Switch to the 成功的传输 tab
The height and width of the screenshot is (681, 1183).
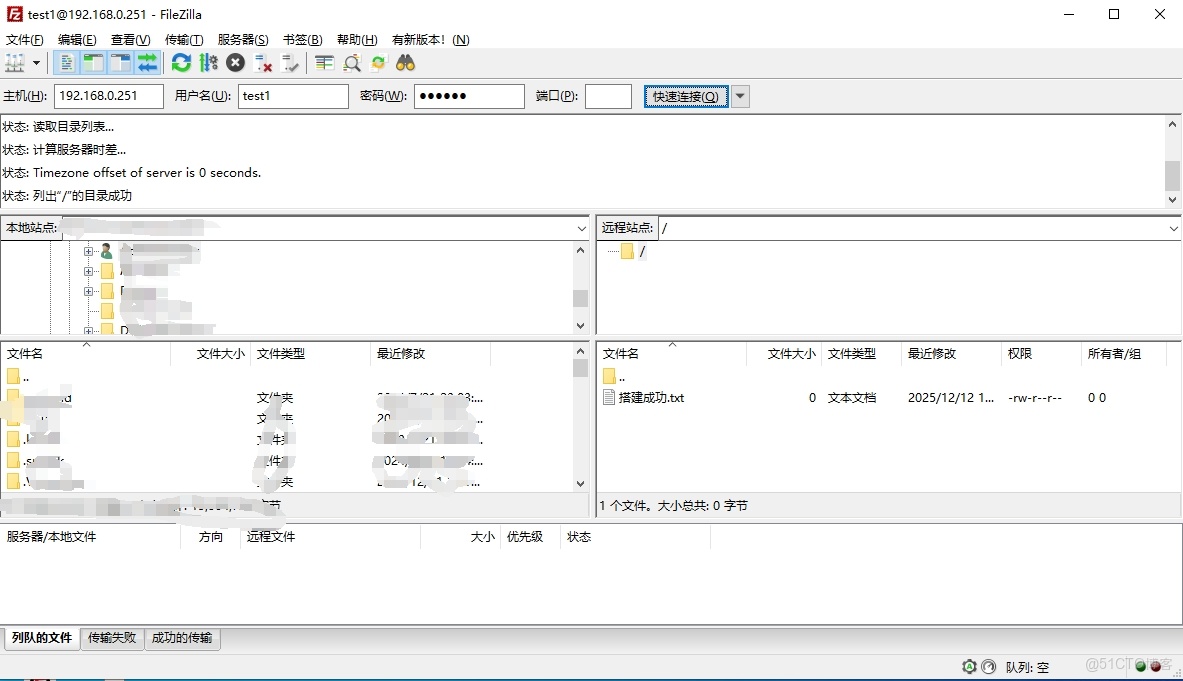182,637
